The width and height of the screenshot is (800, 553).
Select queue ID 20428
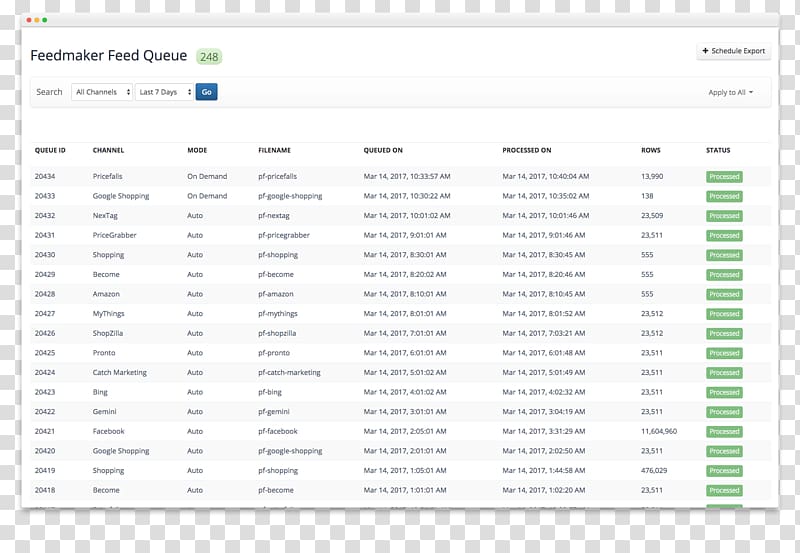click(x=45, y=294)
